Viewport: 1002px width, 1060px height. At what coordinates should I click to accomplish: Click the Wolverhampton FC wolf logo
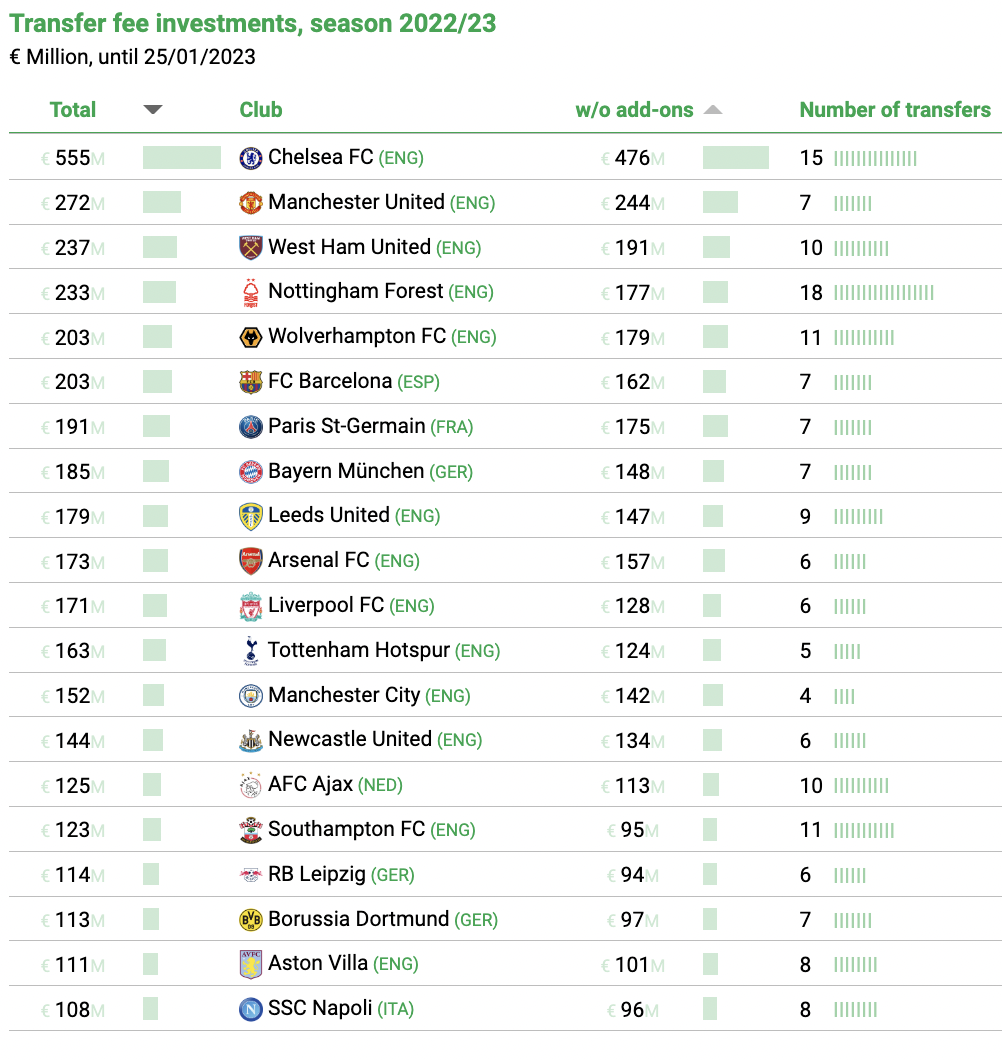[x=251, y=337]
